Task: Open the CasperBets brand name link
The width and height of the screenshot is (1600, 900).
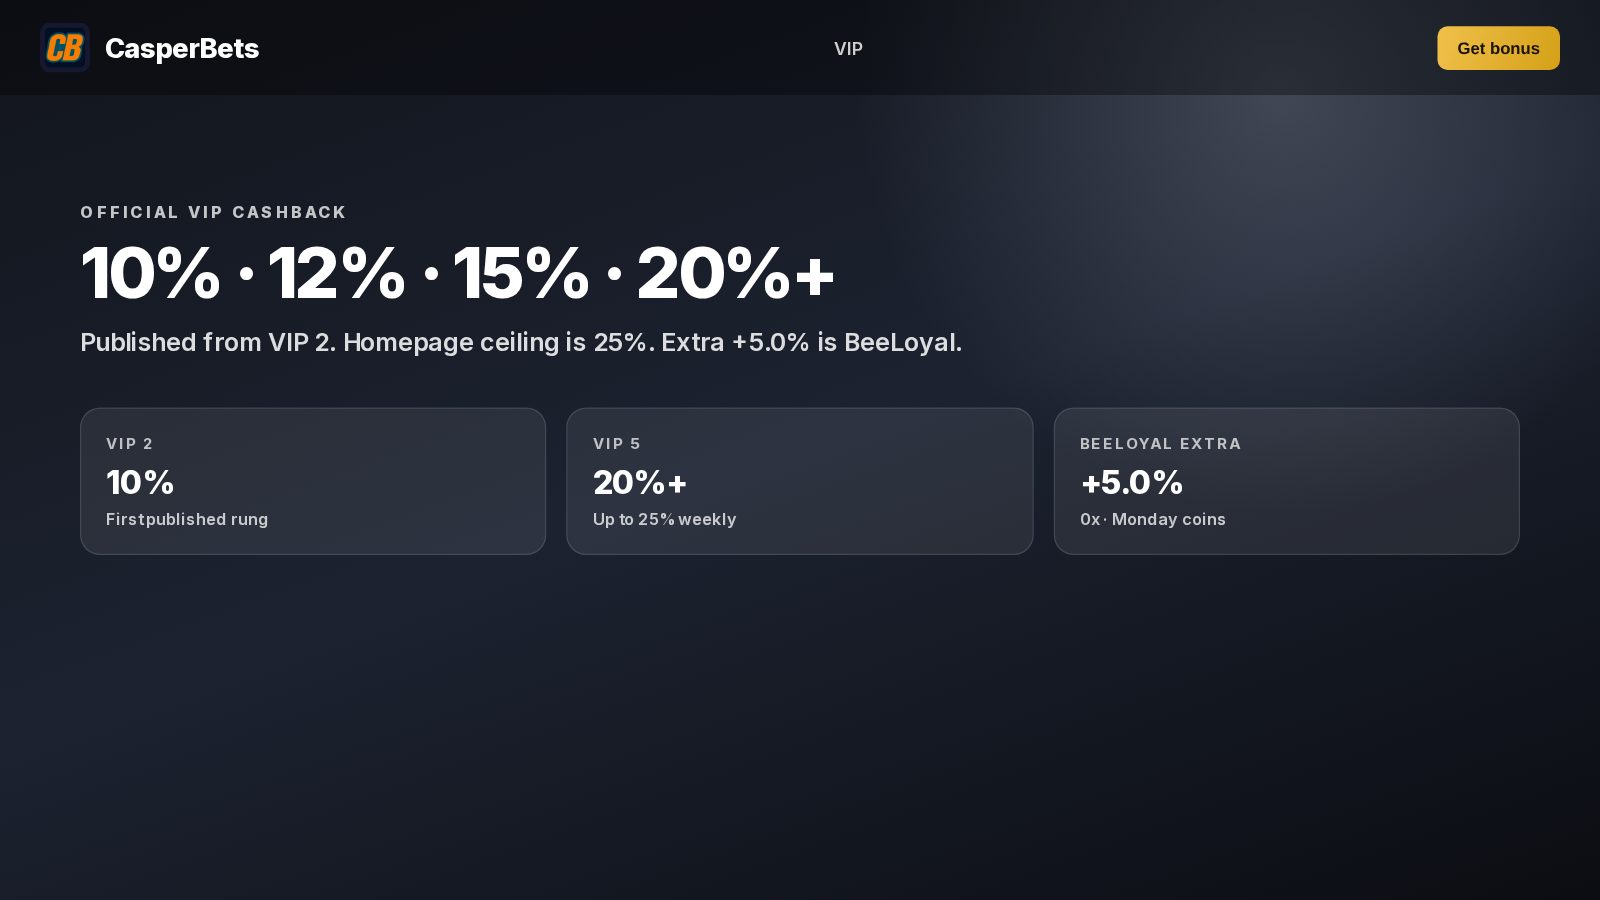Action: (181, 48)
